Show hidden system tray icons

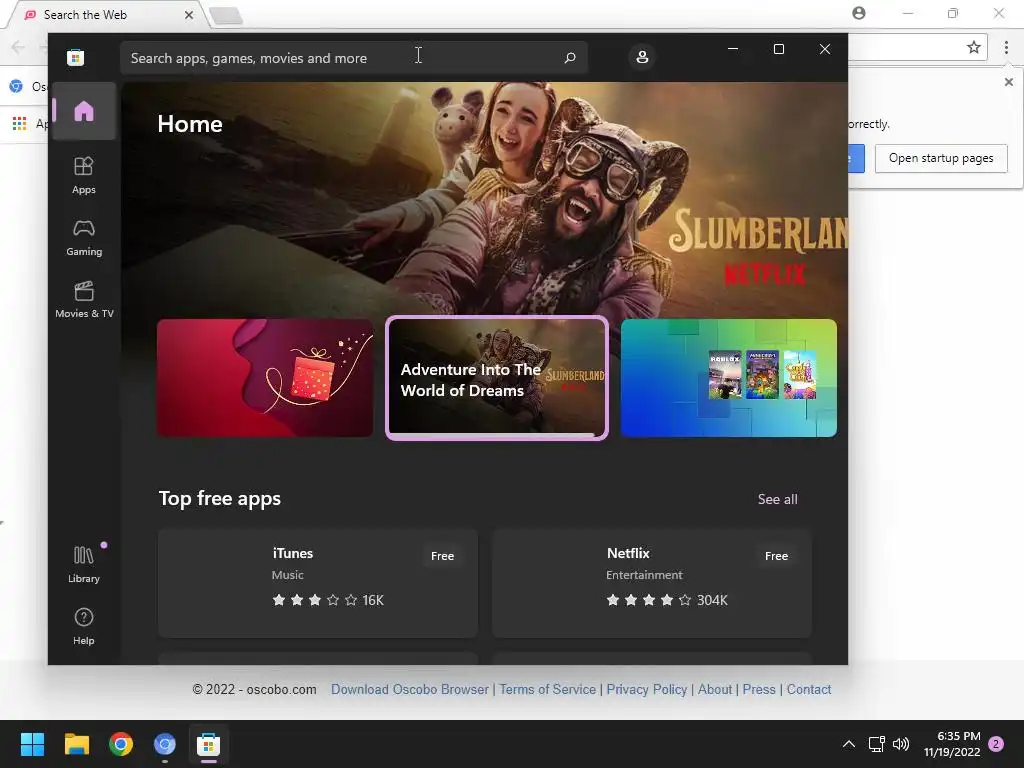pyautogui.click(x=848, y=744)
